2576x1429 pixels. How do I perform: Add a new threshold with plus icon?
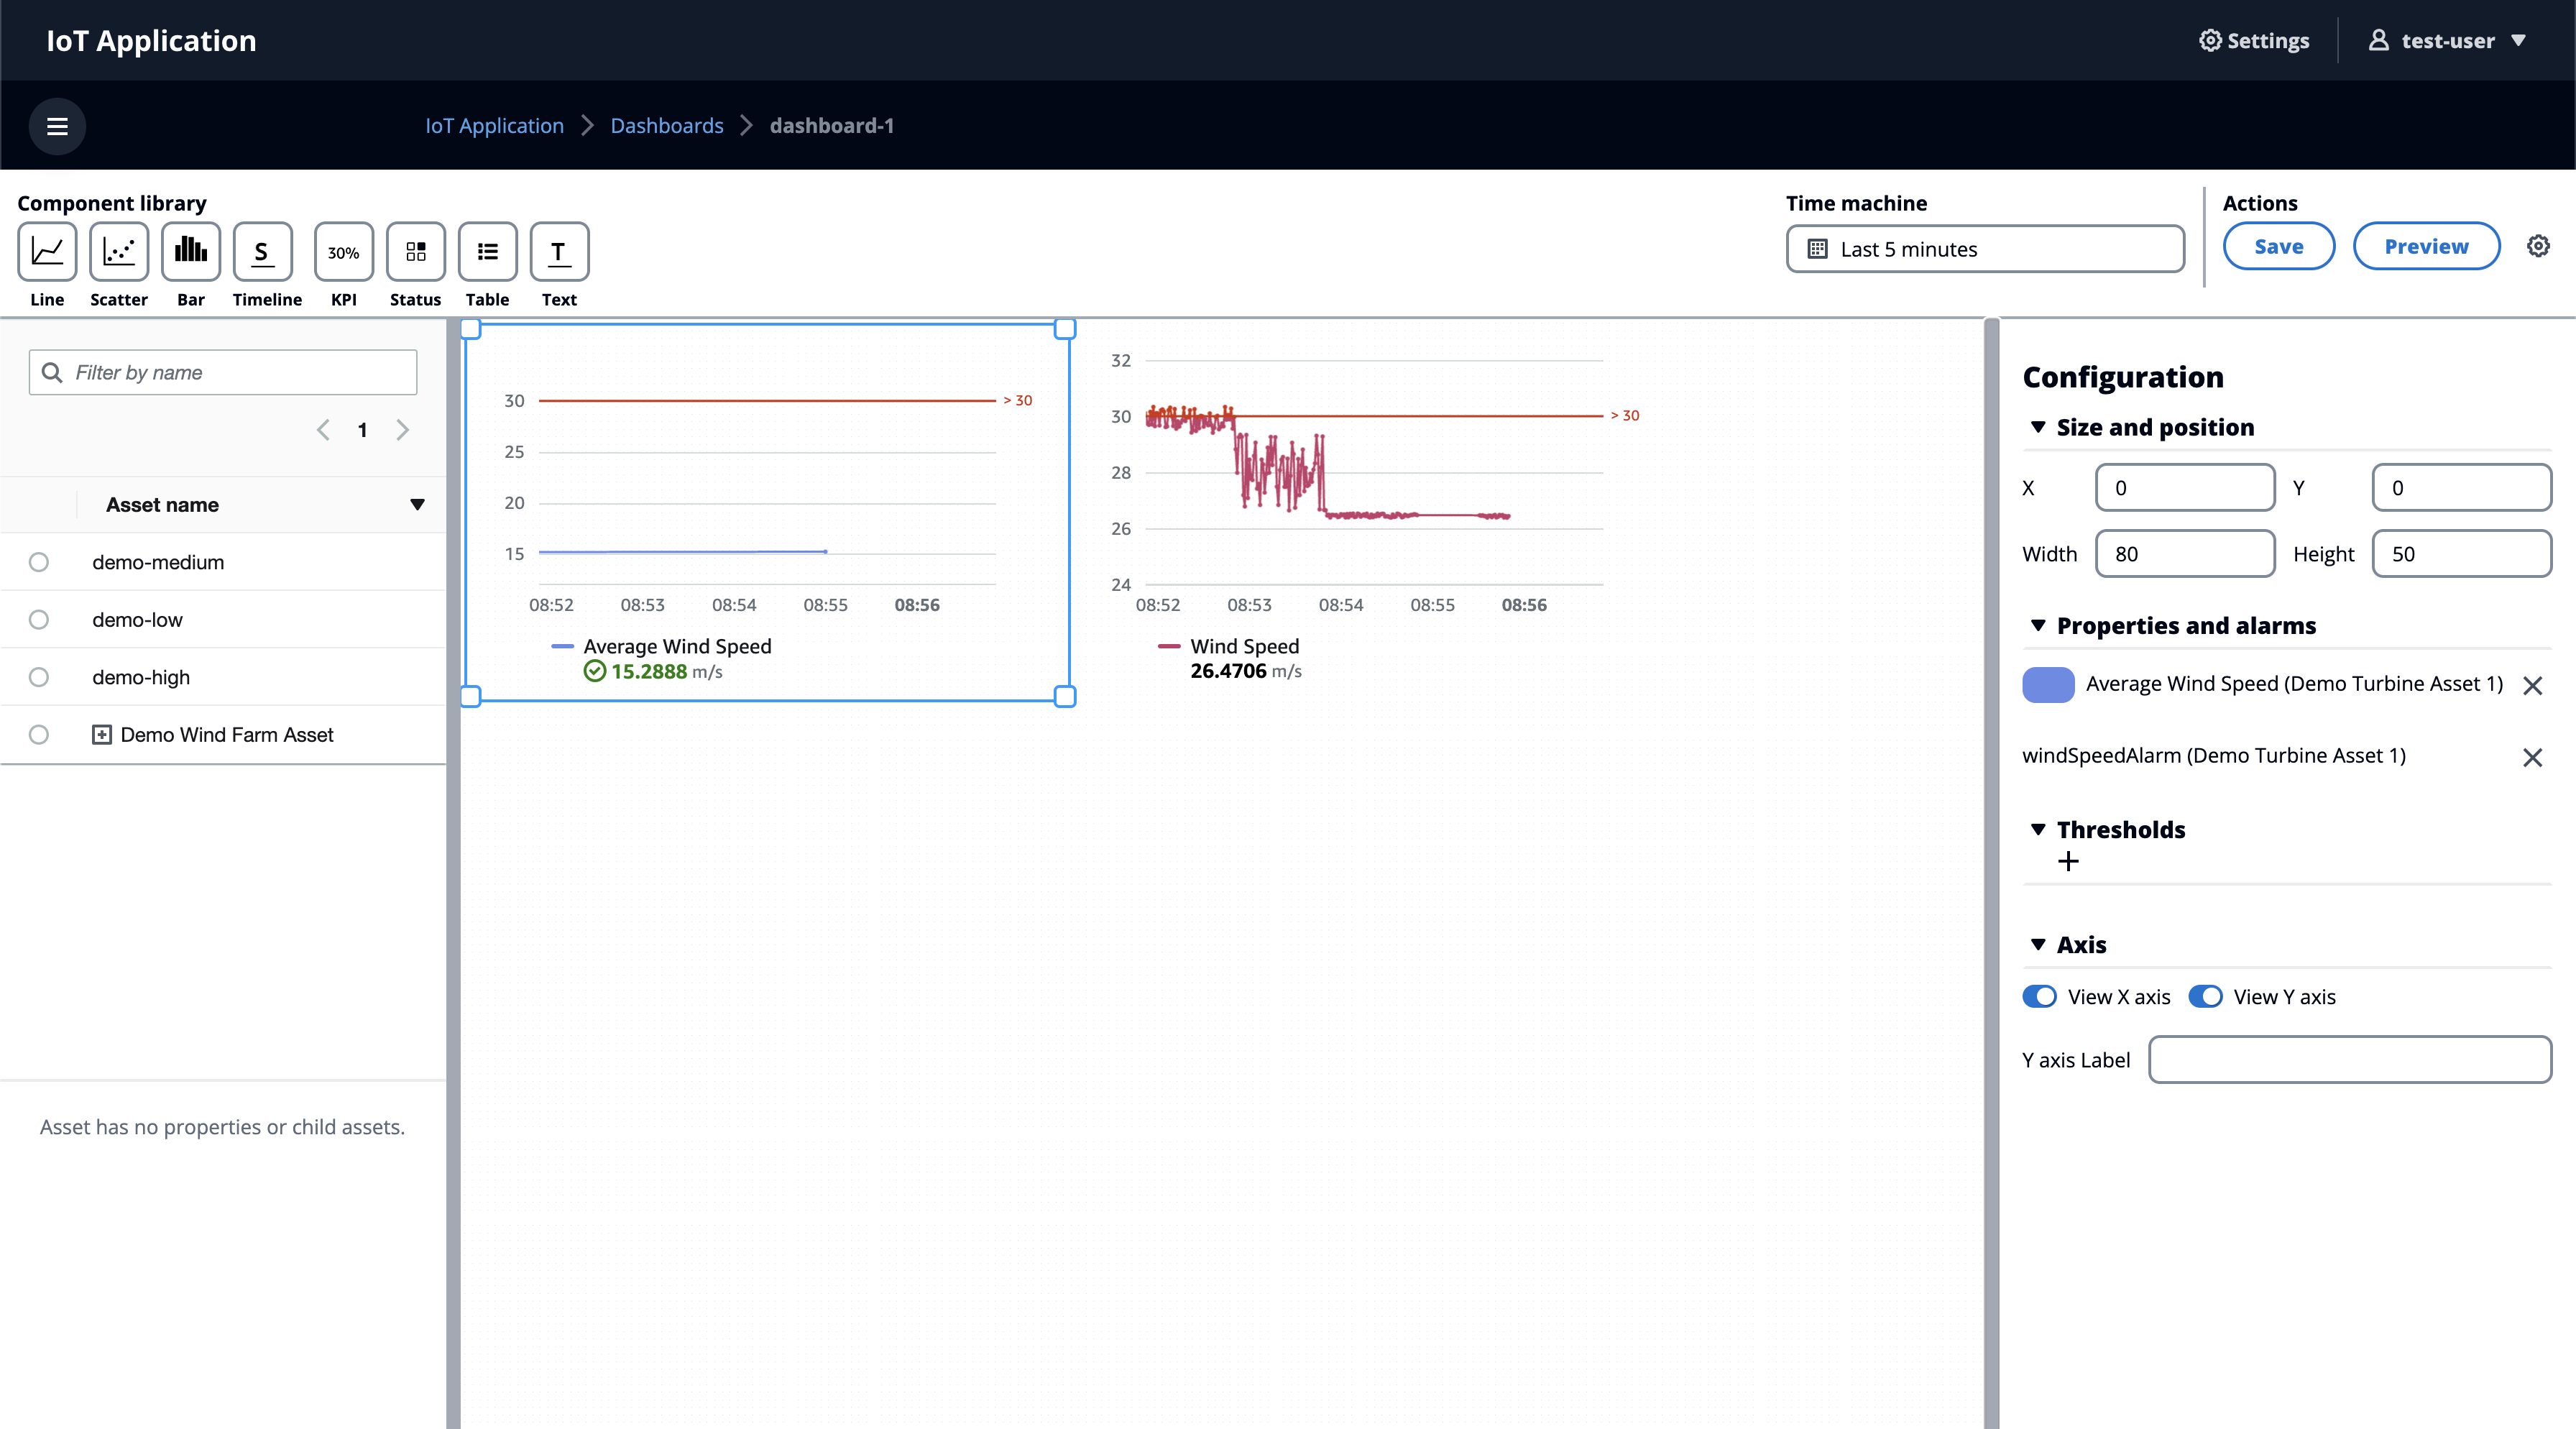(x=2068, y=861)
